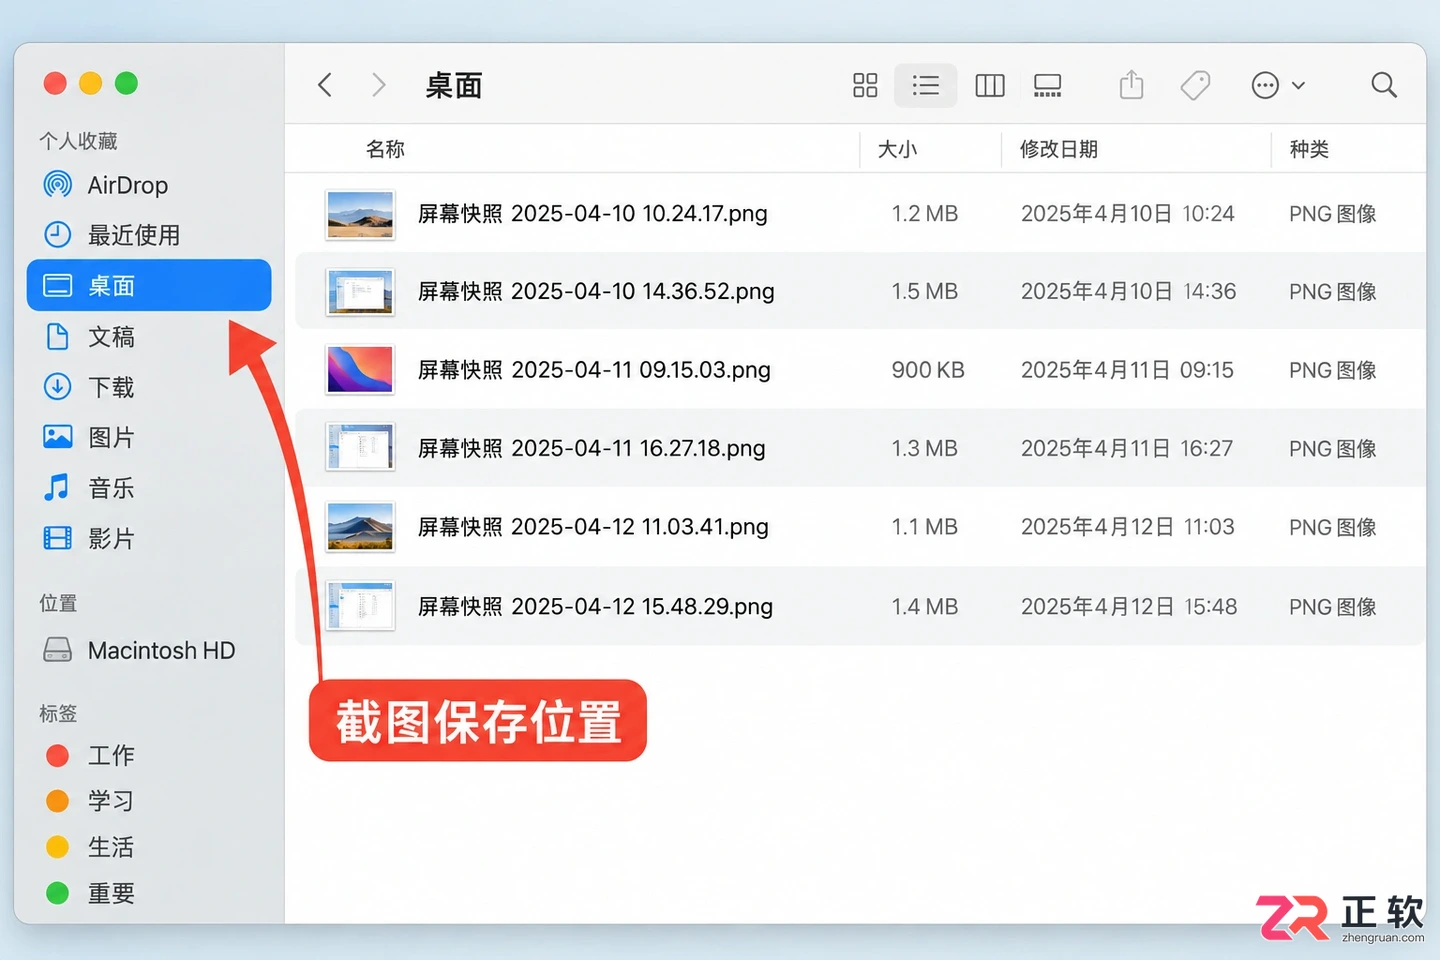Select thumbnail of 屏幕快照 2025-04-10 10.24.17.png
This screenshot has width=1440, height=960.
point(360,214)
